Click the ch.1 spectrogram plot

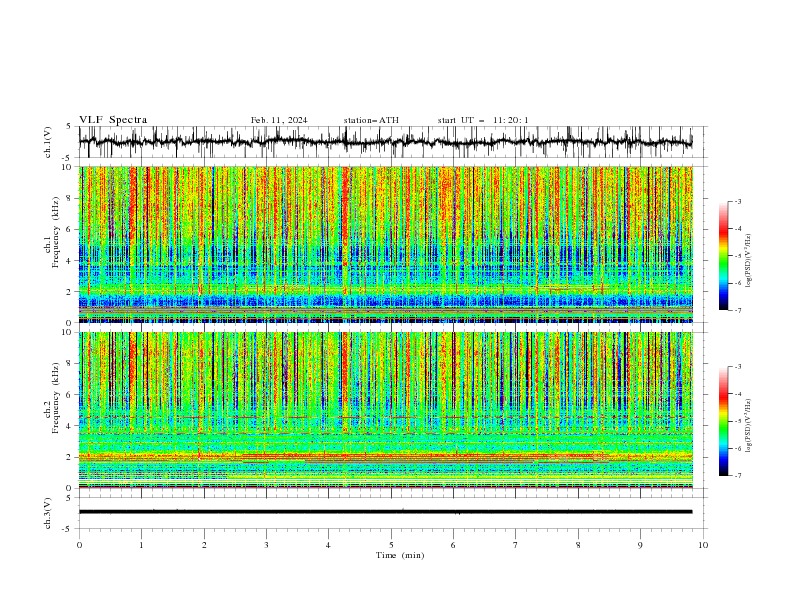click(x=385, y=244)
